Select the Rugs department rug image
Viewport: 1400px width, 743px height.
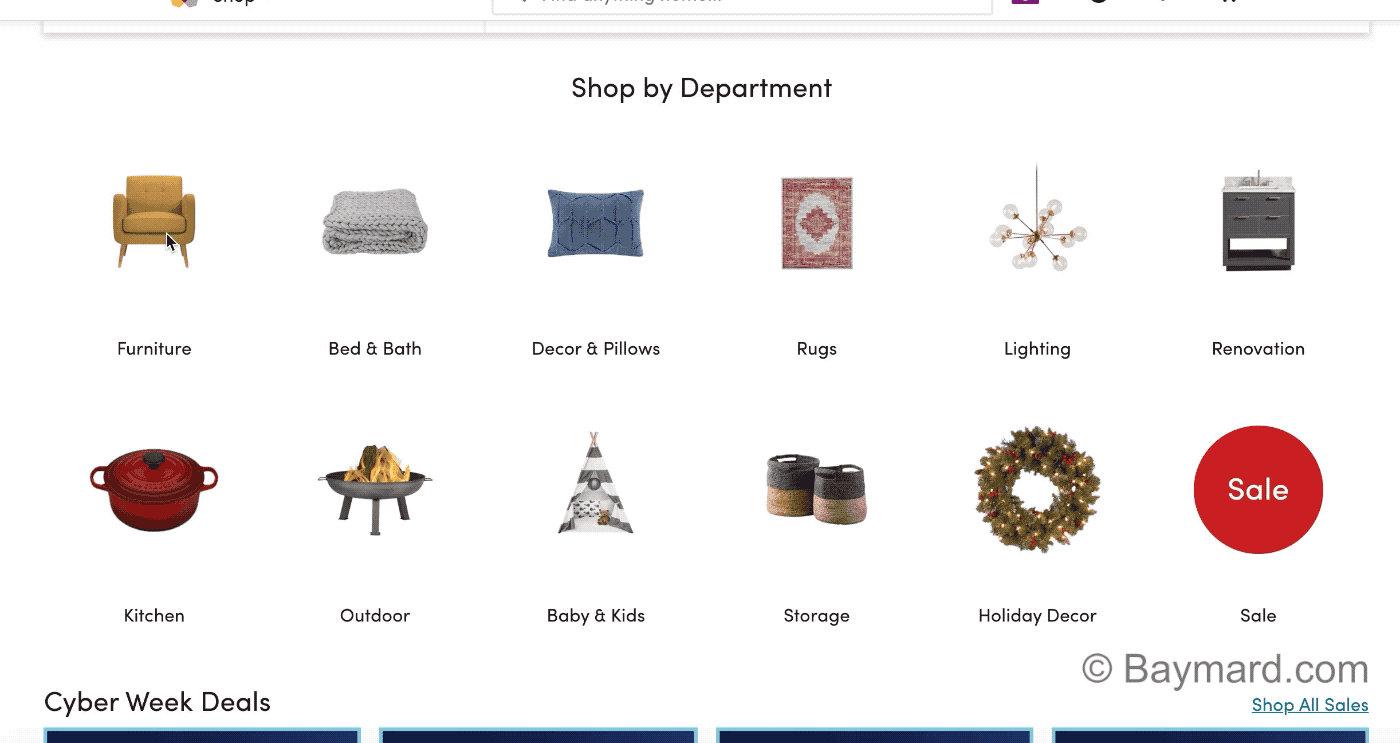pyautogui.click(x=817, y=222)
